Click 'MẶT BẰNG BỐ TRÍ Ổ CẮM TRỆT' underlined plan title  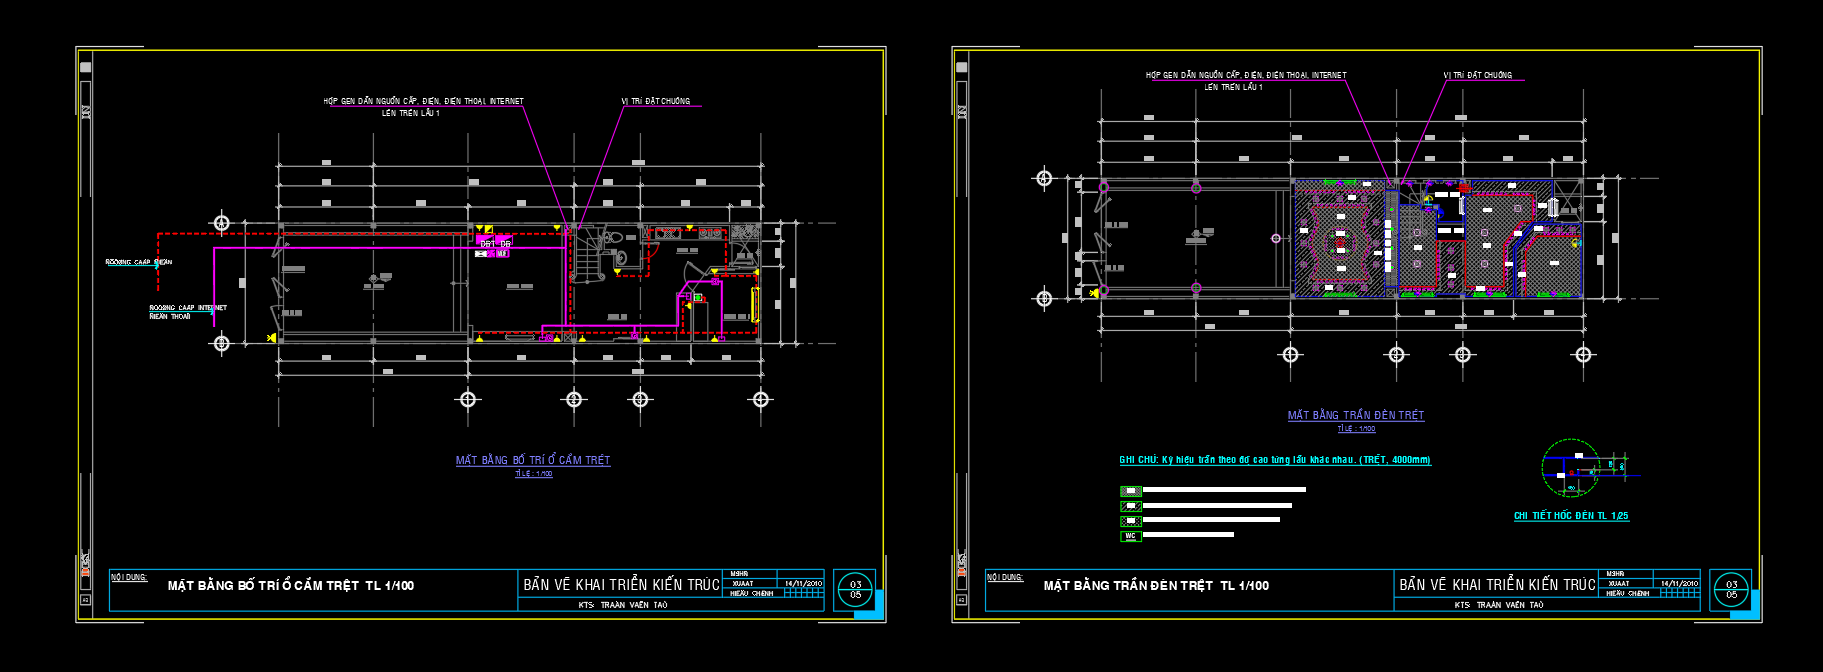pos(533,460)
